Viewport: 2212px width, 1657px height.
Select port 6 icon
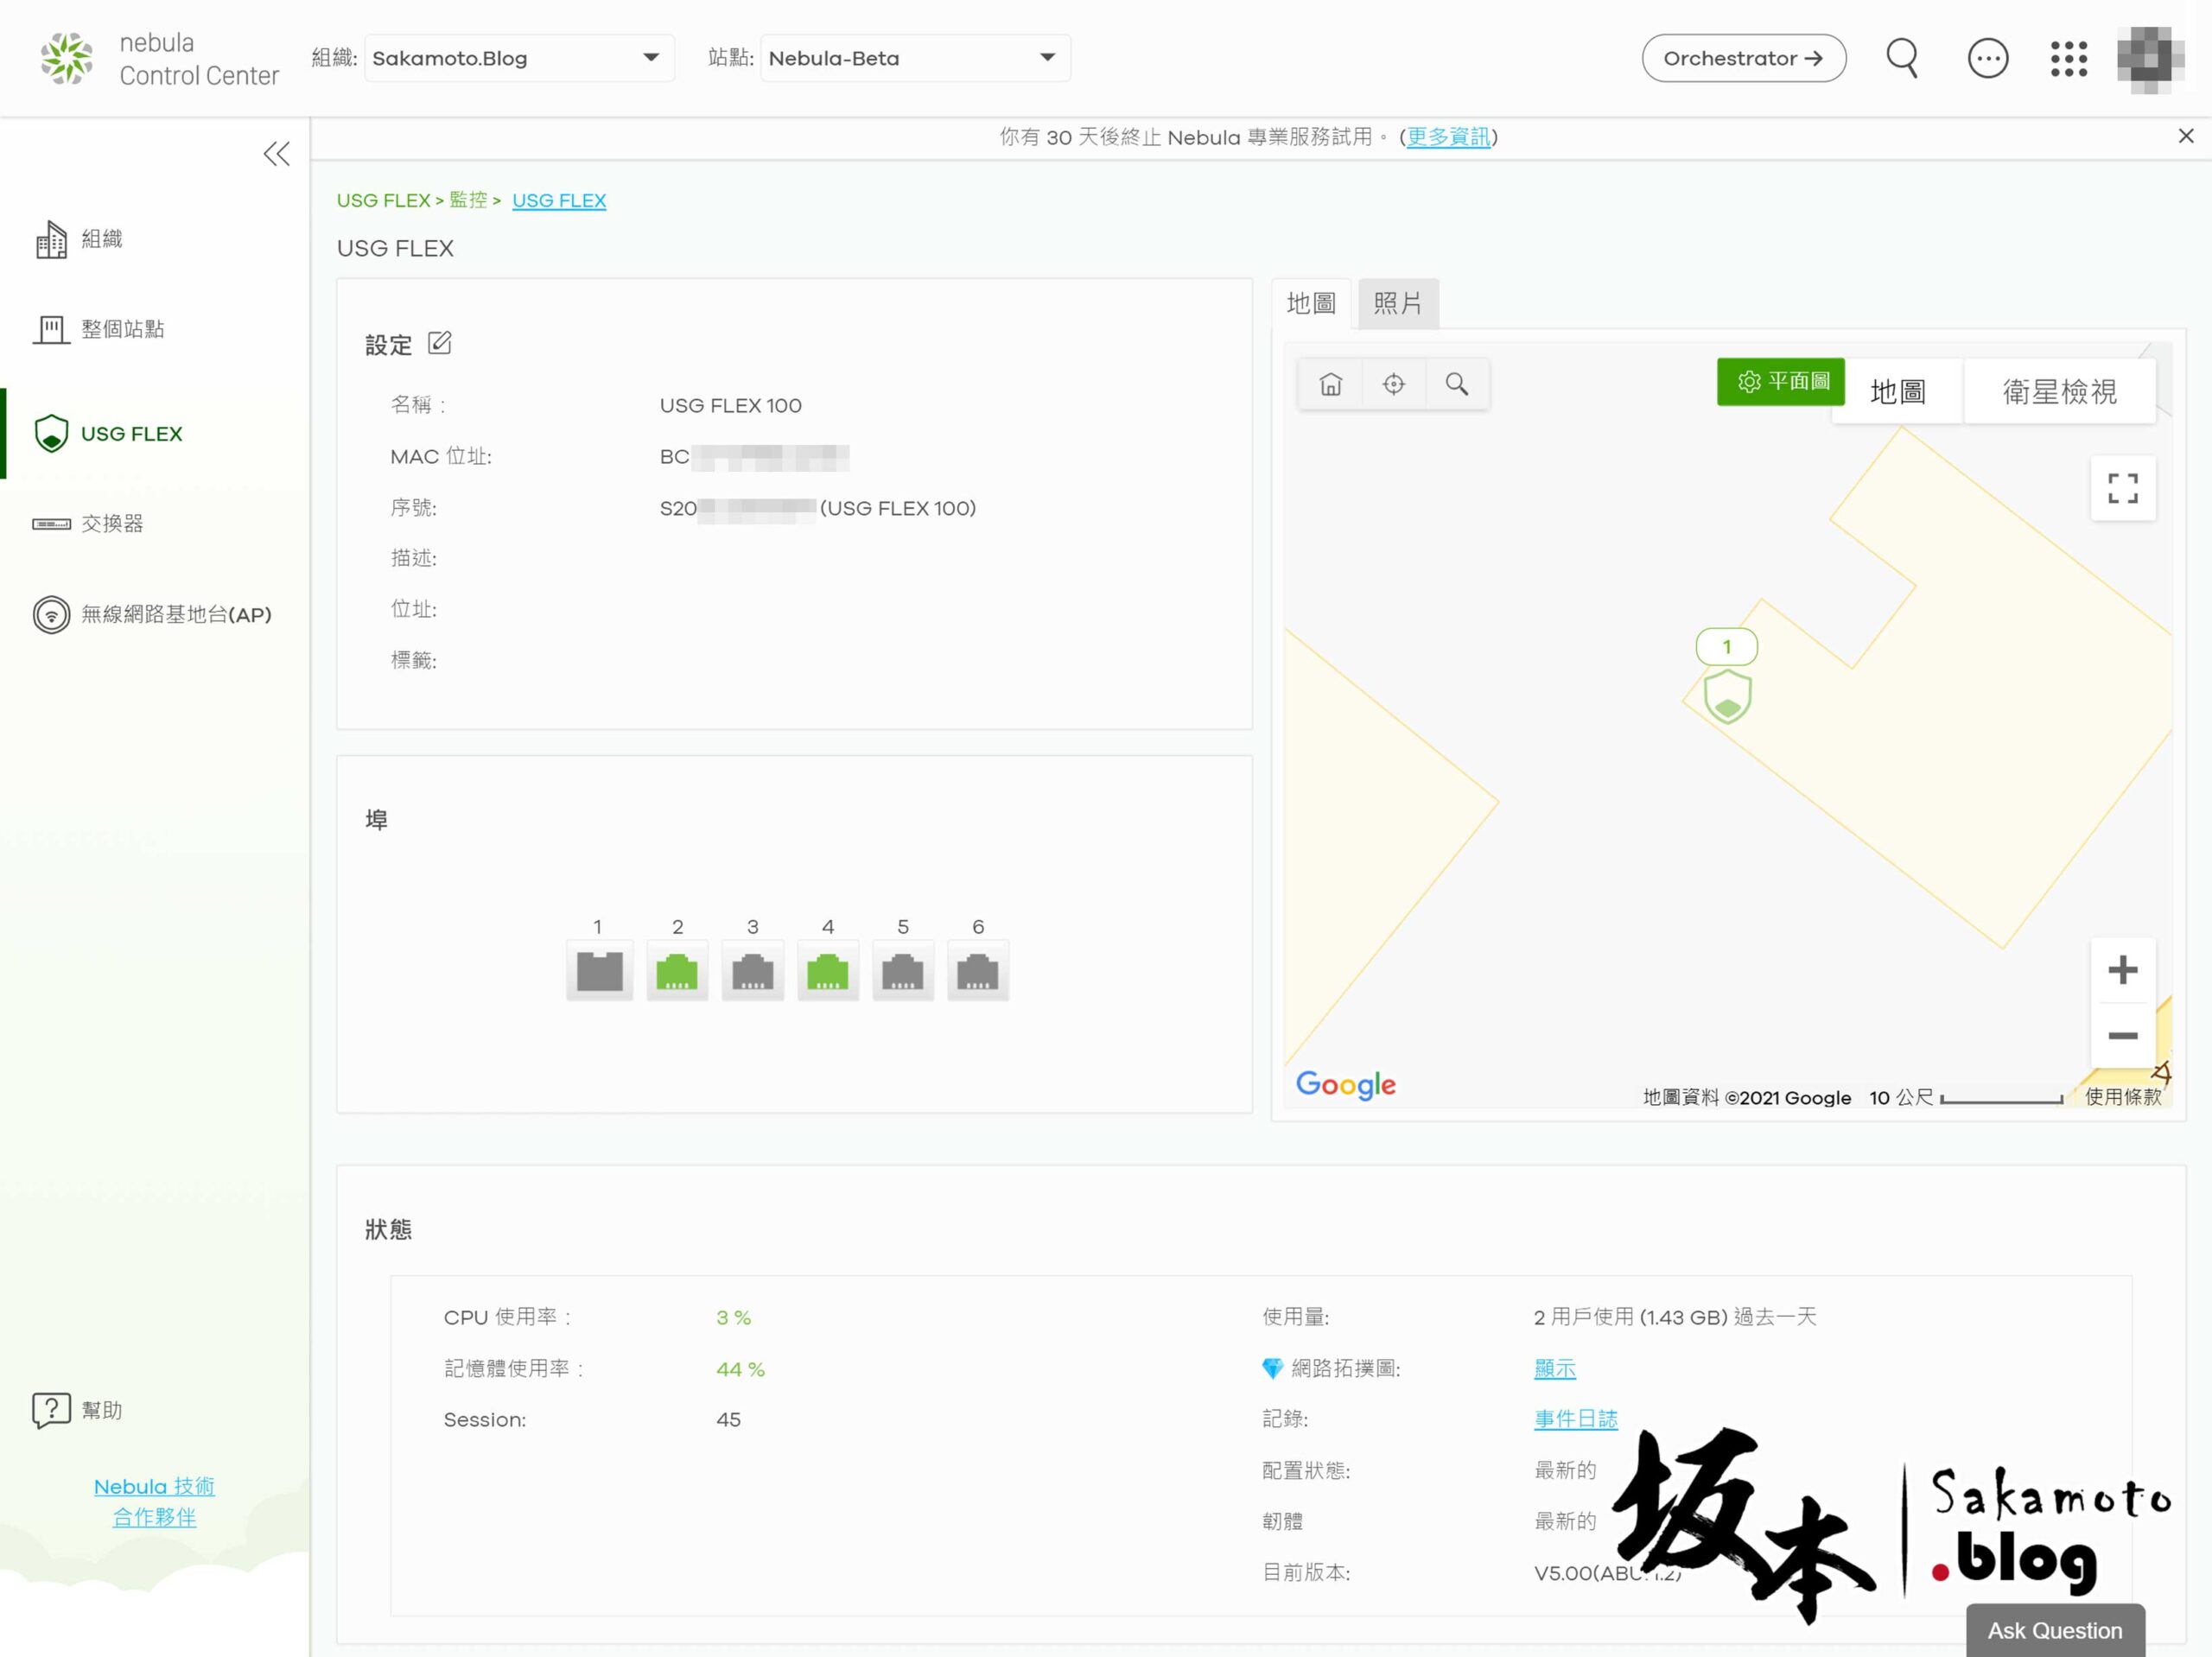977,970
